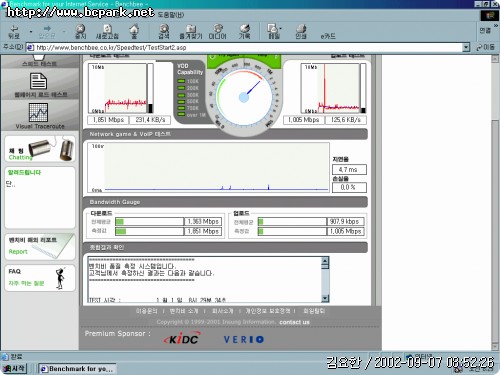500x375 pixels.
Task: Click the results text box scroll-up arrow
Action: coord(325,260)
